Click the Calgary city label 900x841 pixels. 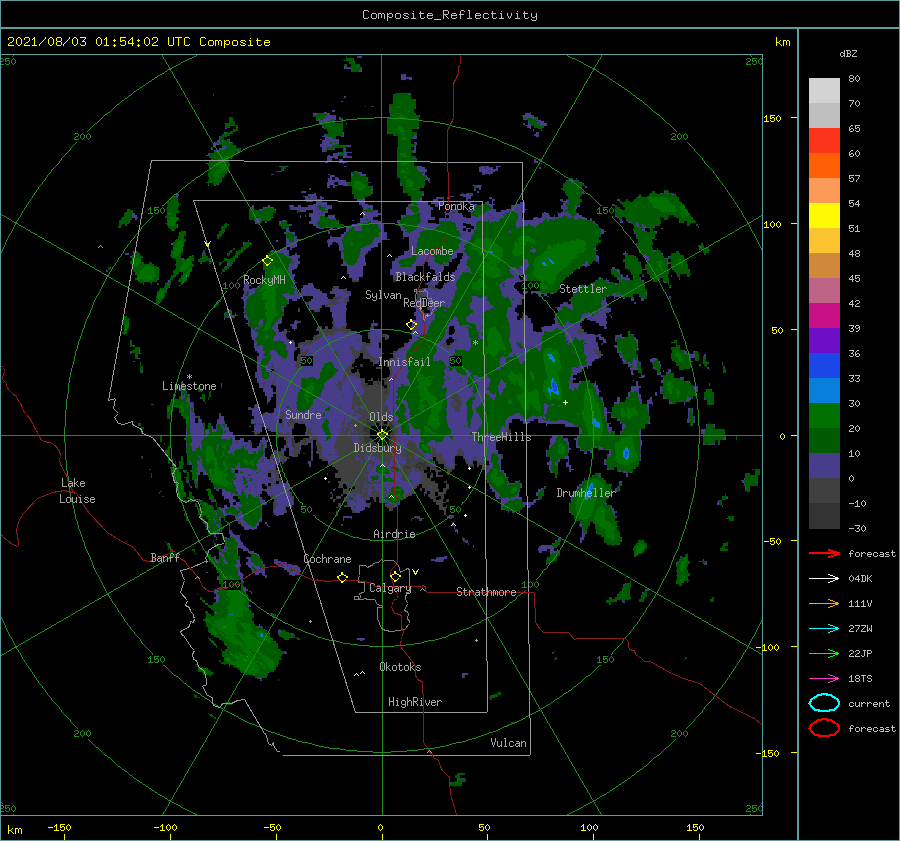pyautogui.click(x=390, y=588)
